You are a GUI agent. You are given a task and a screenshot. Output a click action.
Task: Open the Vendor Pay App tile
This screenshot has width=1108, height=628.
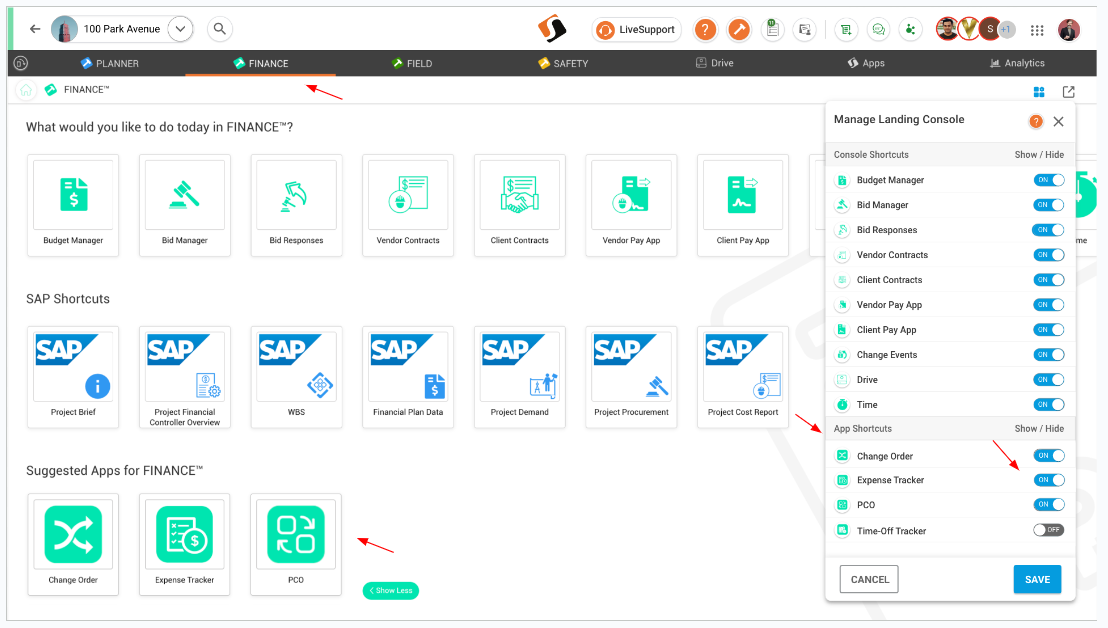click(631, 205)
